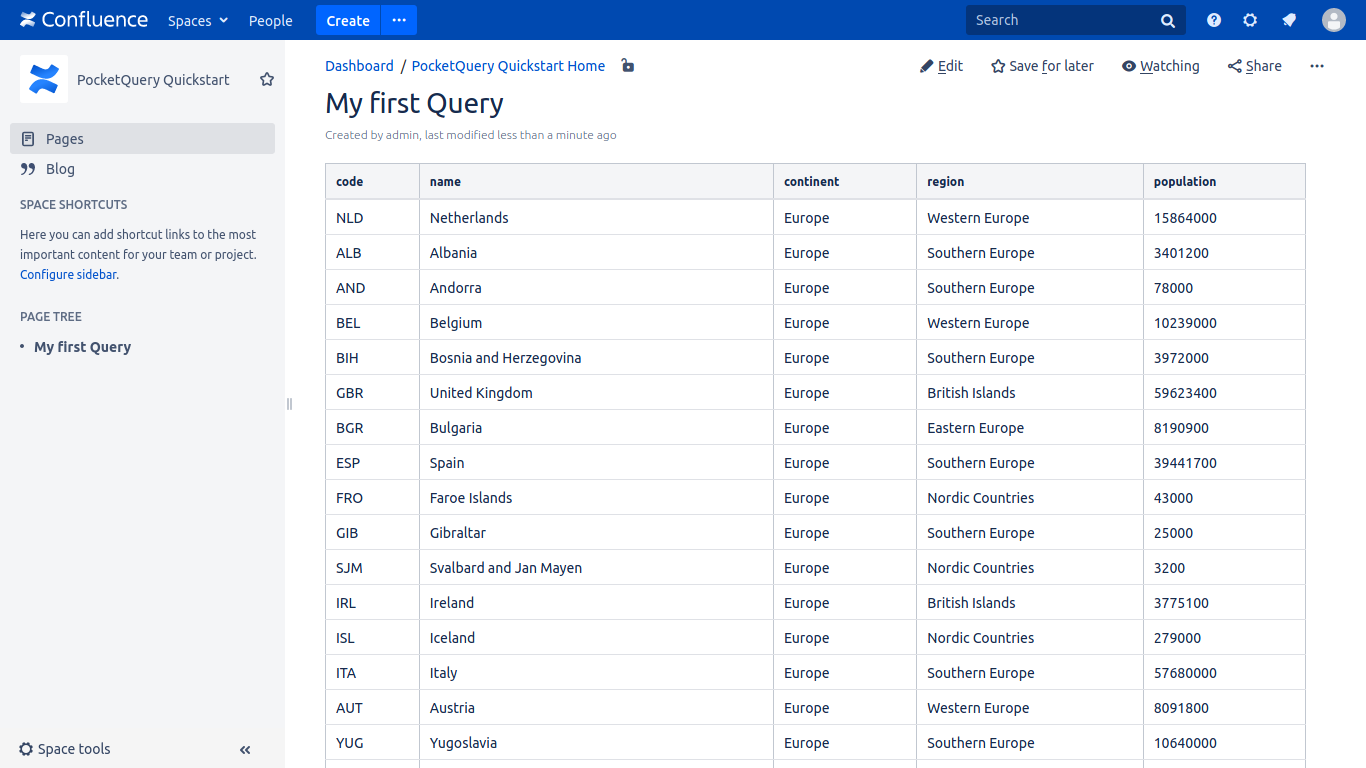Open the page more actions ellipsis menu
Viewport: 1366px width, 768px height.
[x=1316, y=66]
